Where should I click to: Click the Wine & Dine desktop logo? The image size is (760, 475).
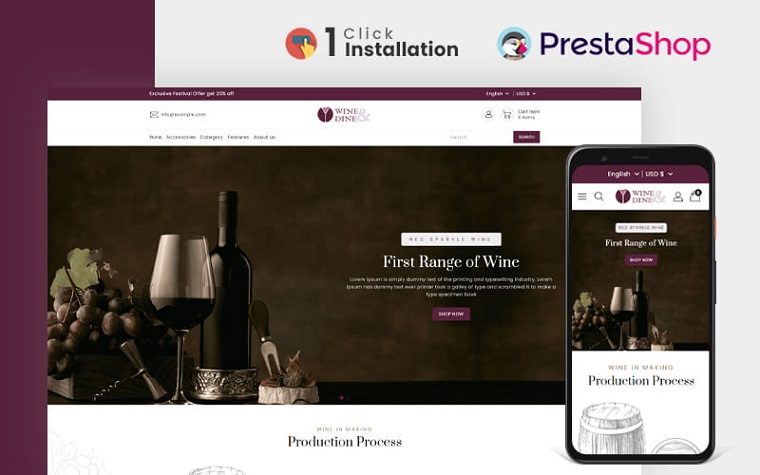pos(344,115)
